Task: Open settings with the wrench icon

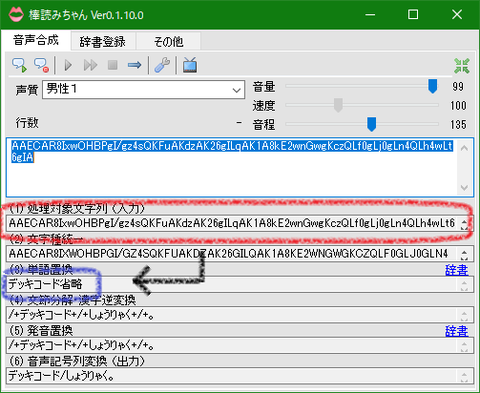Action: (x=162, y=65)
